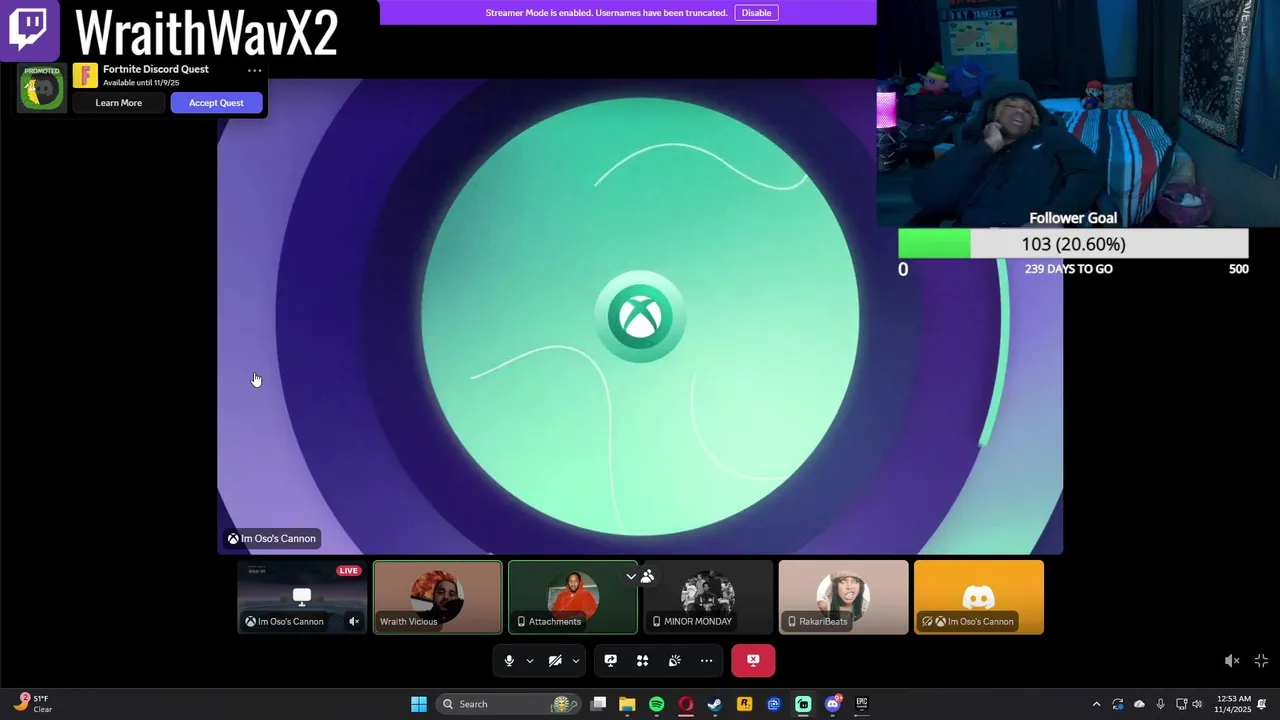Screen dimensions: 1280x720
Task: Disconnect from the call with red button
Action: [753, 660]
